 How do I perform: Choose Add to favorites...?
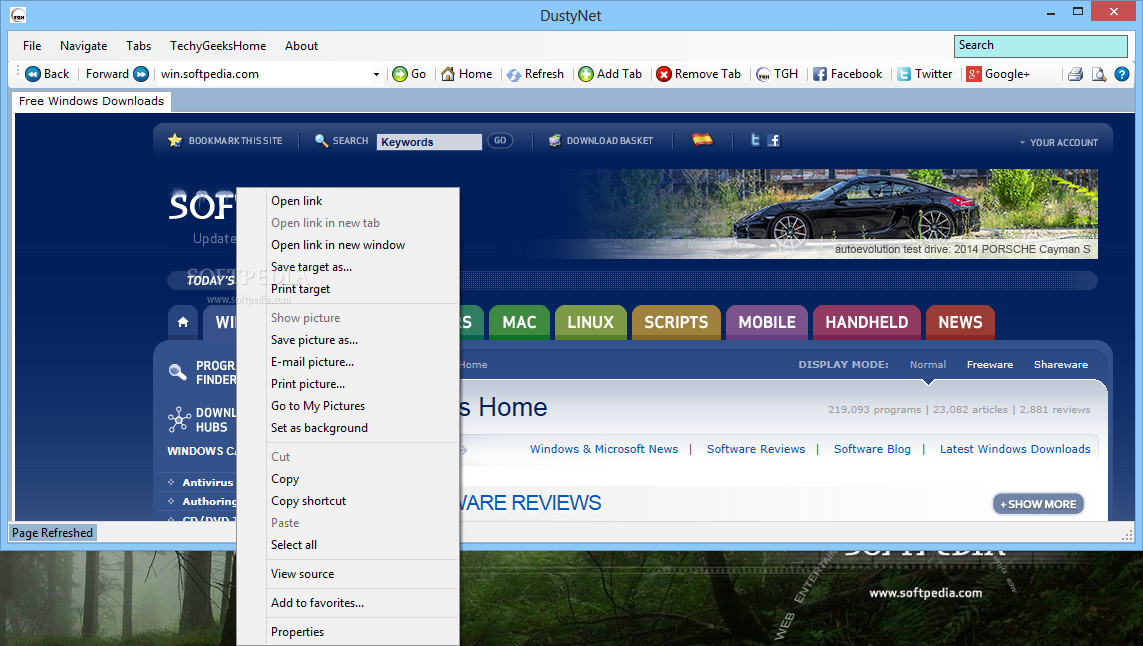348,603
